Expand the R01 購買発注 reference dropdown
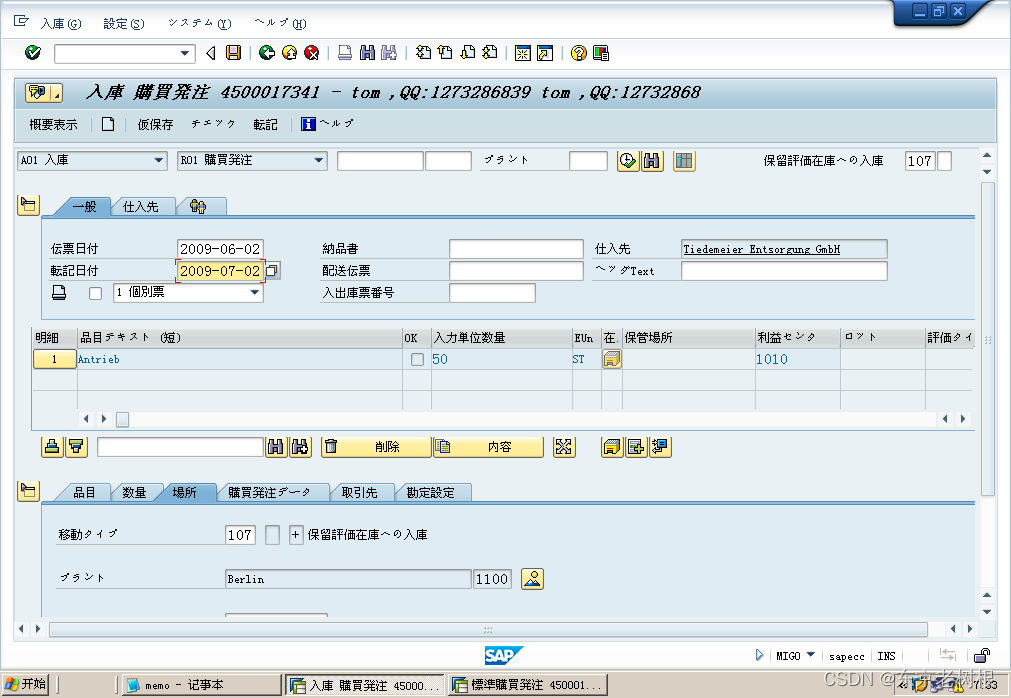 (318, 161)
